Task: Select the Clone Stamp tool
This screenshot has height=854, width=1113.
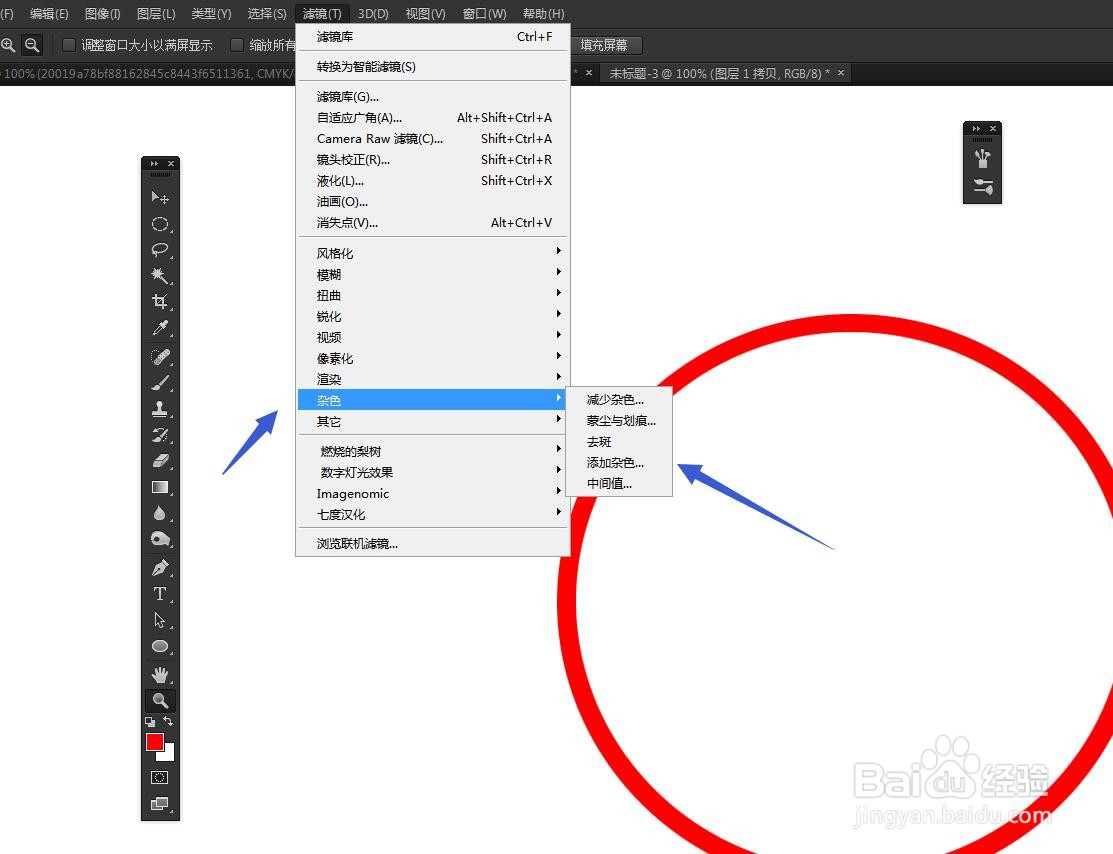Action: [160, 409]
